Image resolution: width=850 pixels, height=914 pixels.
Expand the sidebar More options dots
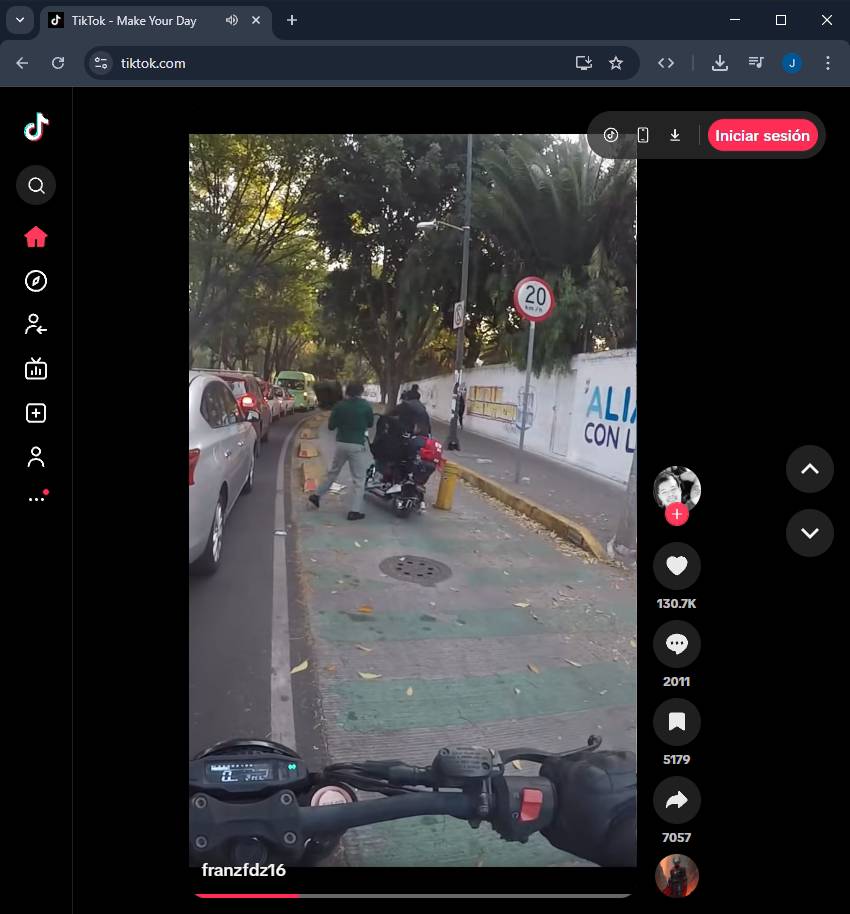(36, 498)
